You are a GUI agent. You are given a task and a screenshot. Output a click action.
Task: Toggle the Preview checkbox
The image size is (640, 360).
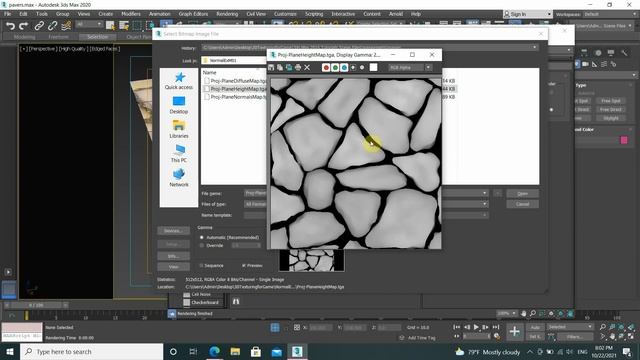point(244,266)
